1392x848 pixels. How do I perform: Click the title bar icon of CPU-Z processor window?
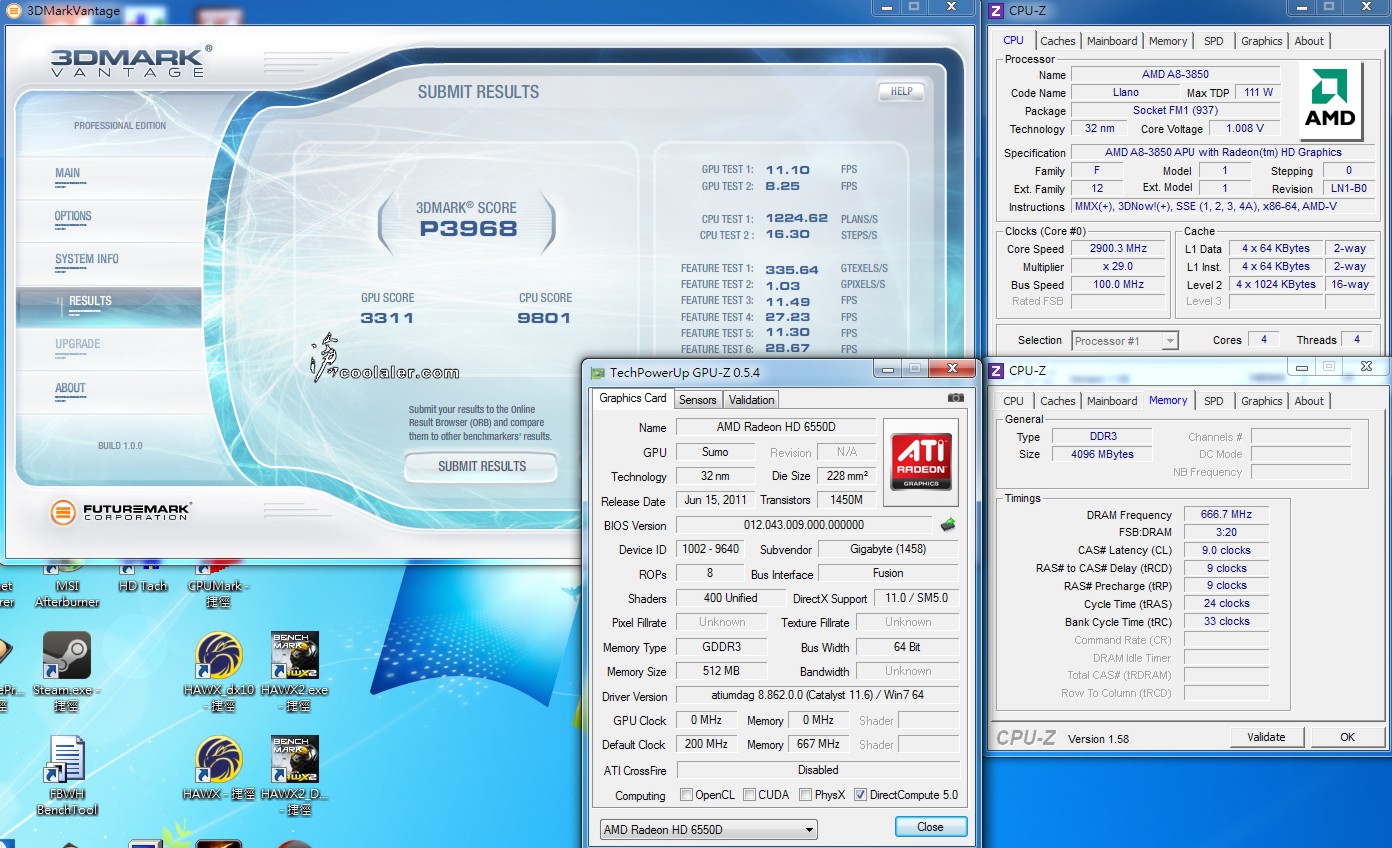tap(996, 11)
